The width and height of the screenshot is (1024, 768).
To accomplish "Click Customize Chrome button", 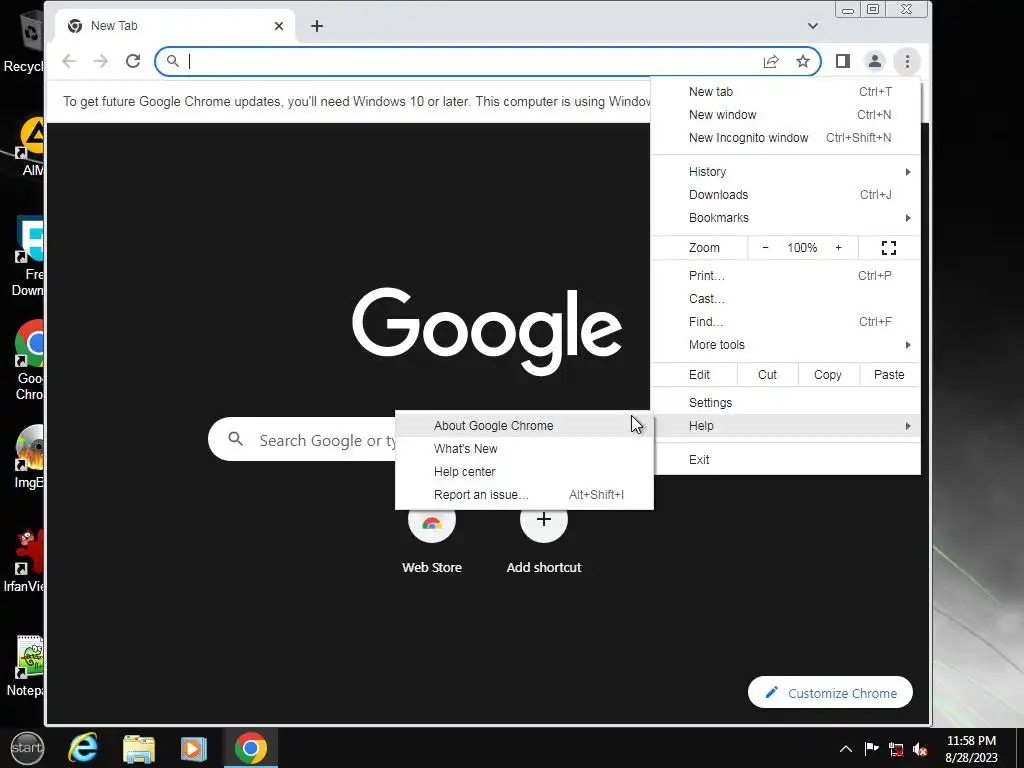I will [830, 692].
